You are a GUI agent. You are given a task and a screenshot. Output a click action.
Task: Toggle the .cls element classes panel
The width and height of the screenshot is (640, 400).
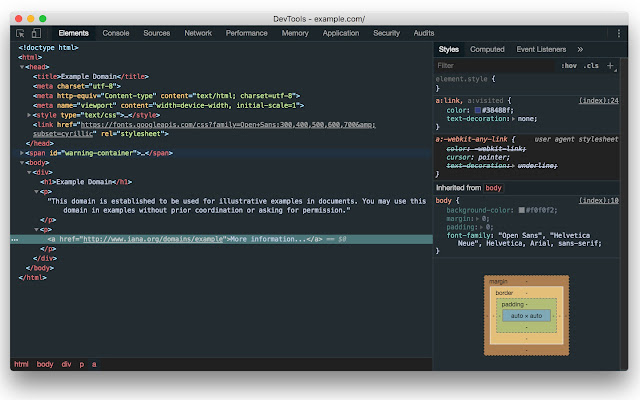592,65
